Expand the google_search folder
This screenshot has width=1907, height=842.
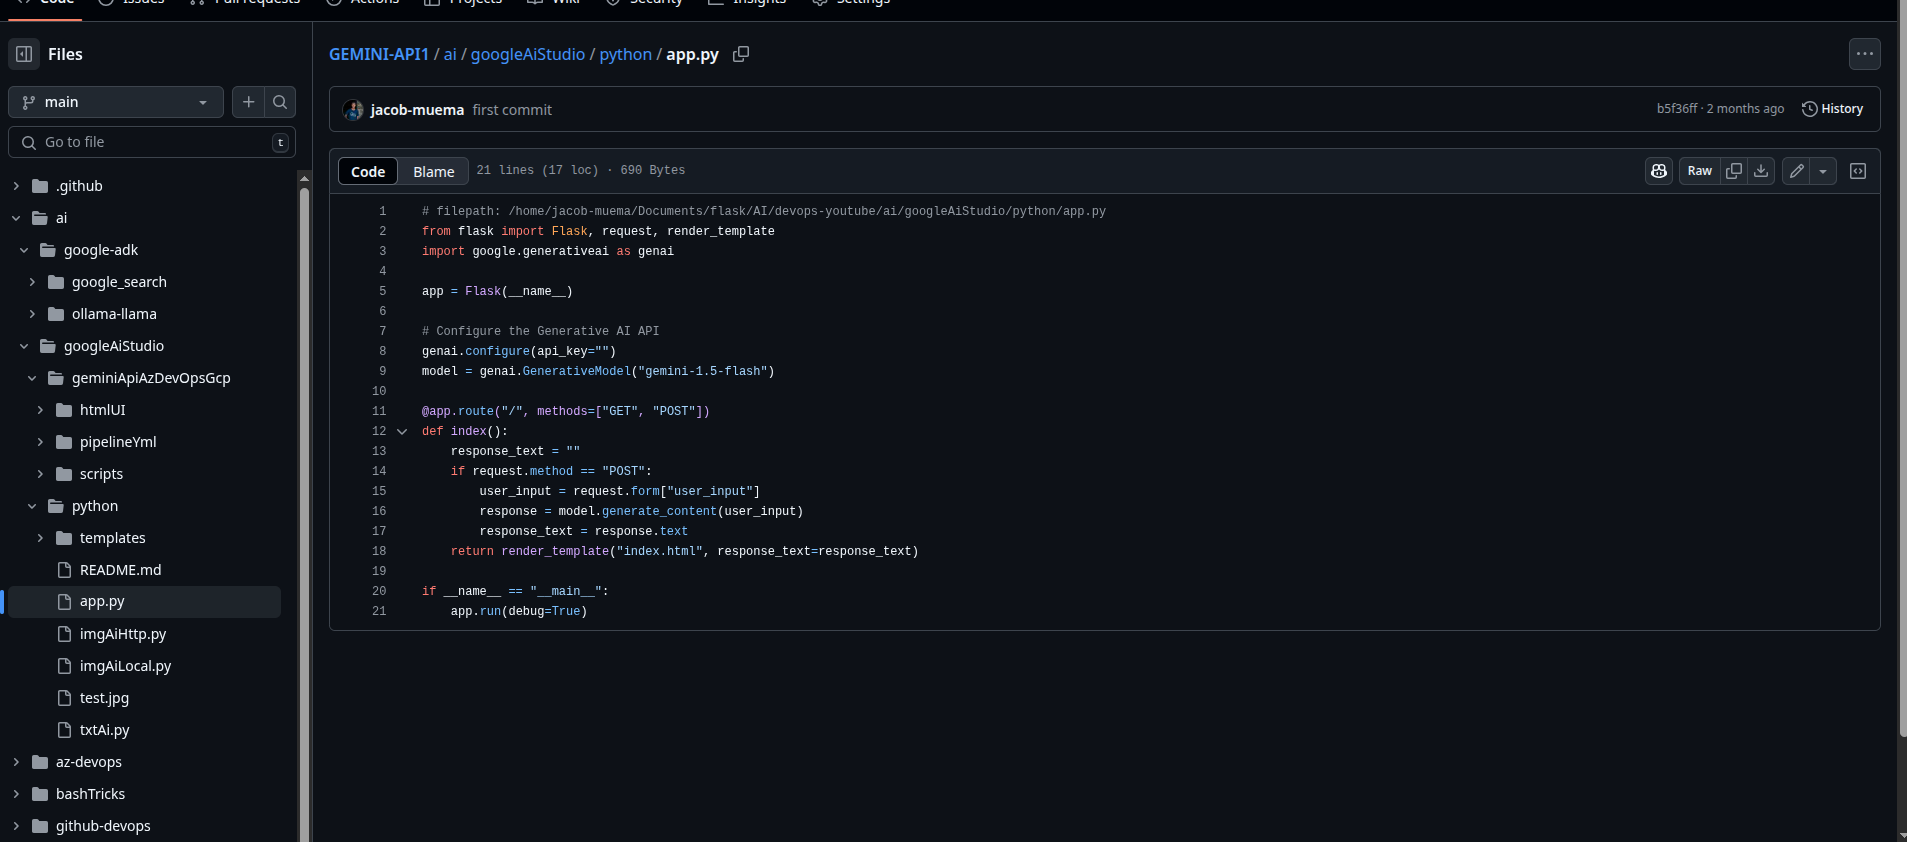(32, 282)
